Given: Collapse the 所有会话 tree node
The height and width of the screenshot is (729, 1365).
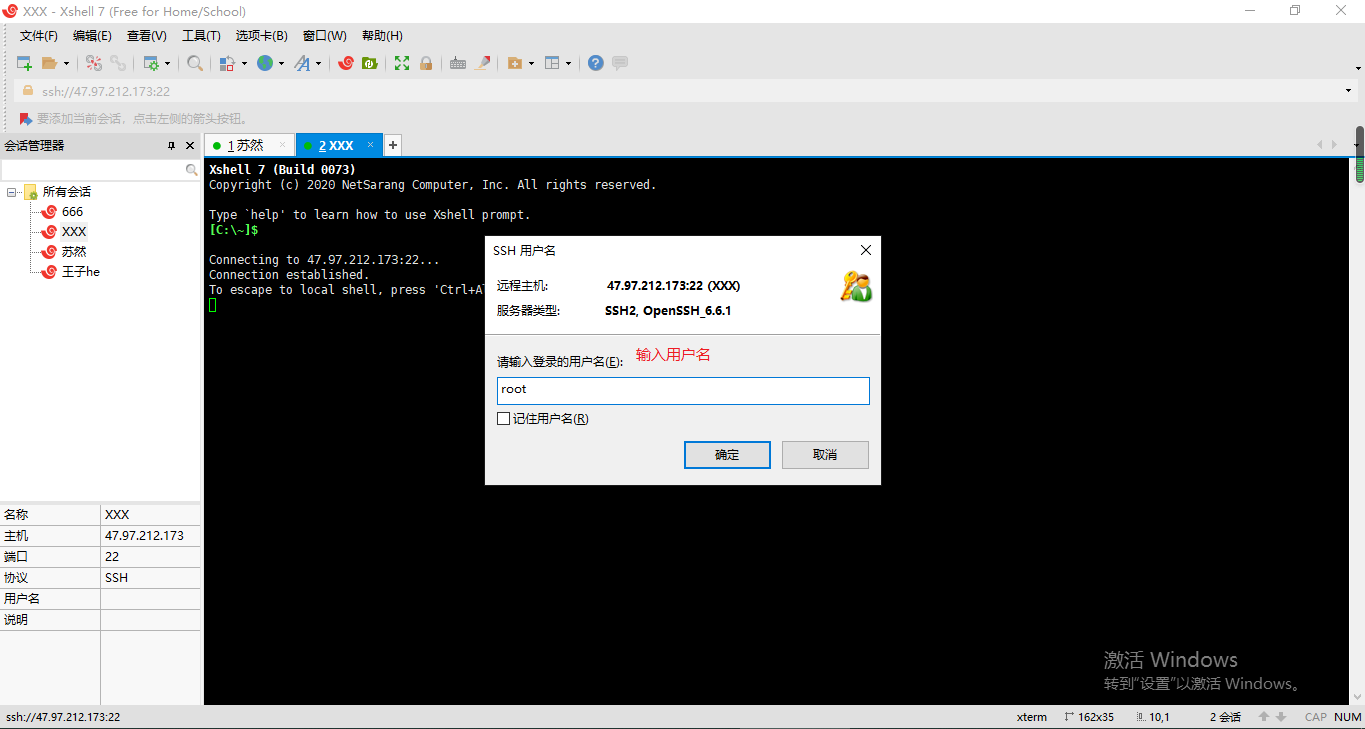Looking at the screenshot, I should coord(11,192).
